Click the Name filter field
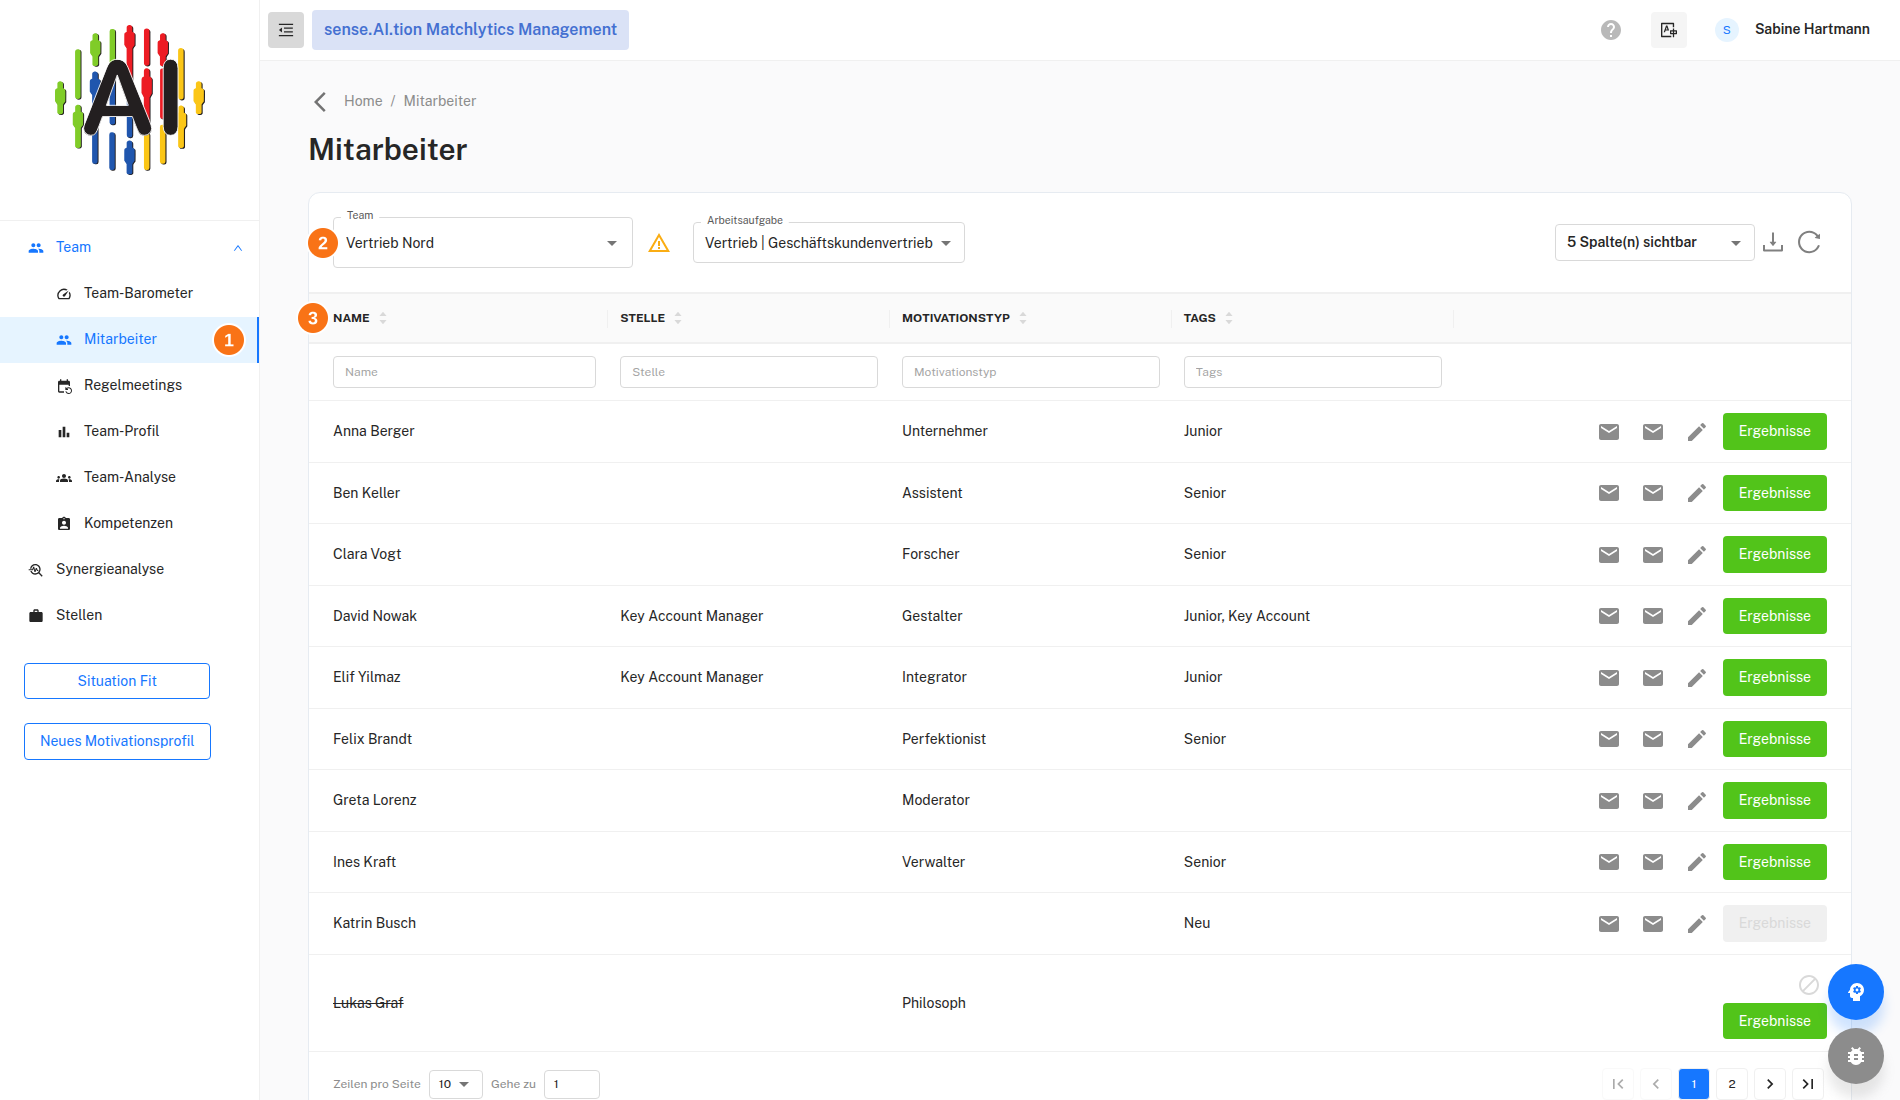The image size is (1900, 1100). [x=464, y=372]
